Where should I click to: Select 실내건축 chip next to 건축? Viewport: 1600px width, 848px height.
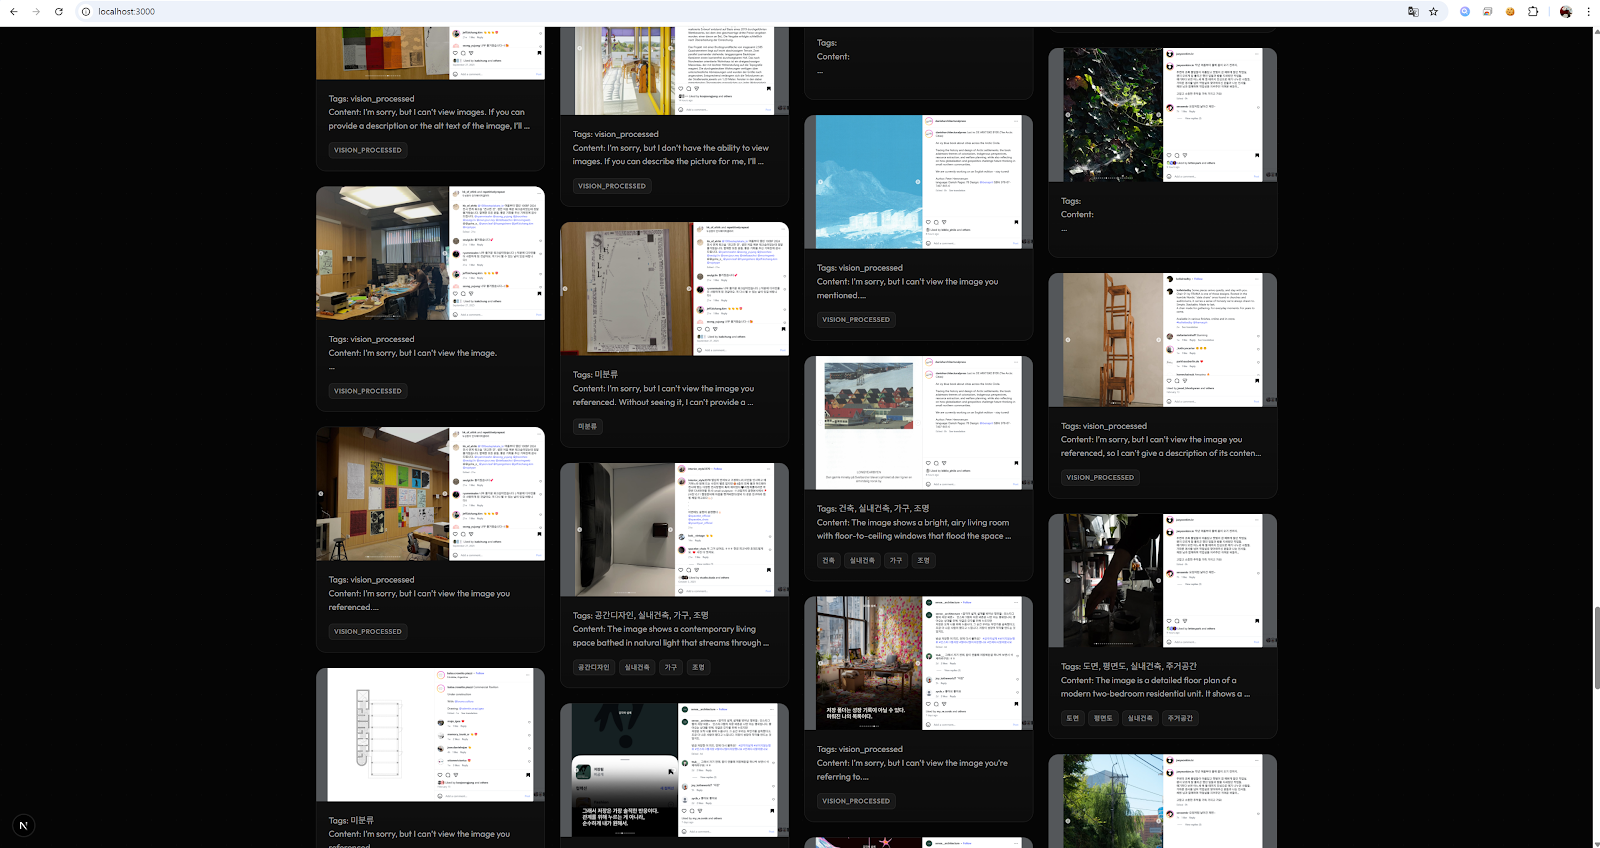click(x=862, y=561)
